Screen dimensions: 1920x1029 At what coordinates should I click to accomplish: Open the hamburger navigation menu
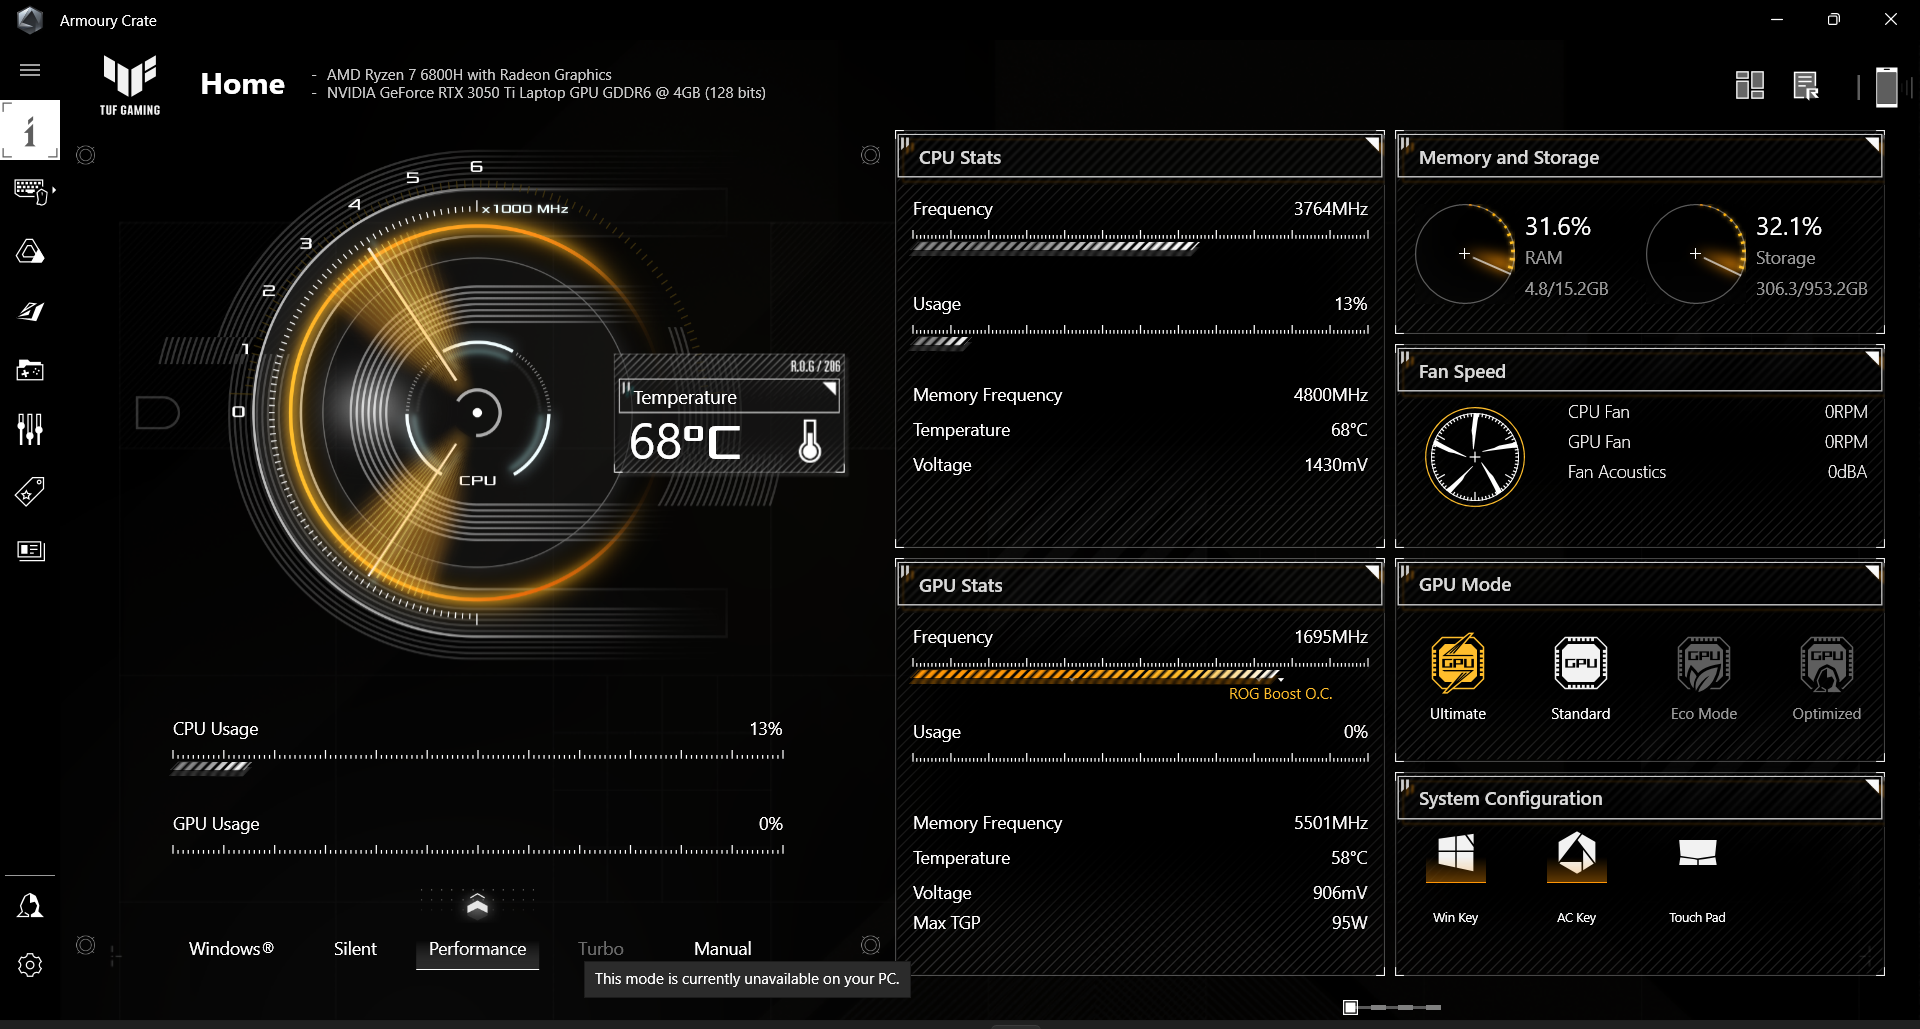click(x=30, y=70)
